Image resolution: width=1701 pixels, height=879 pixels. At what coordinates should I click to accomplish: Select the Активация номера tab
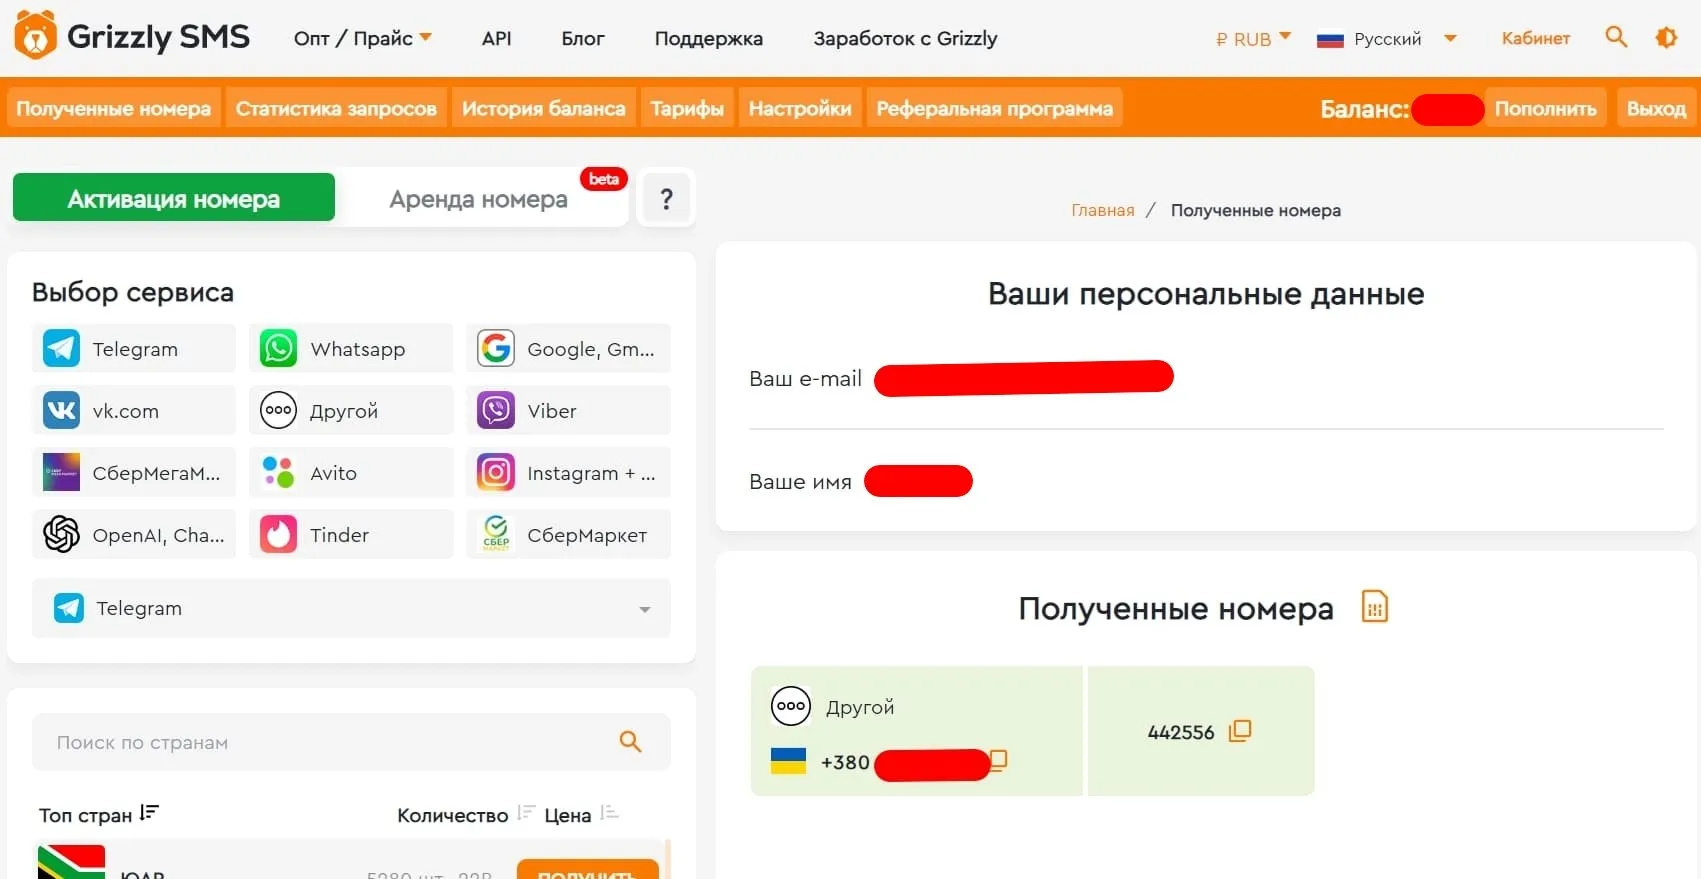point(174,198)
